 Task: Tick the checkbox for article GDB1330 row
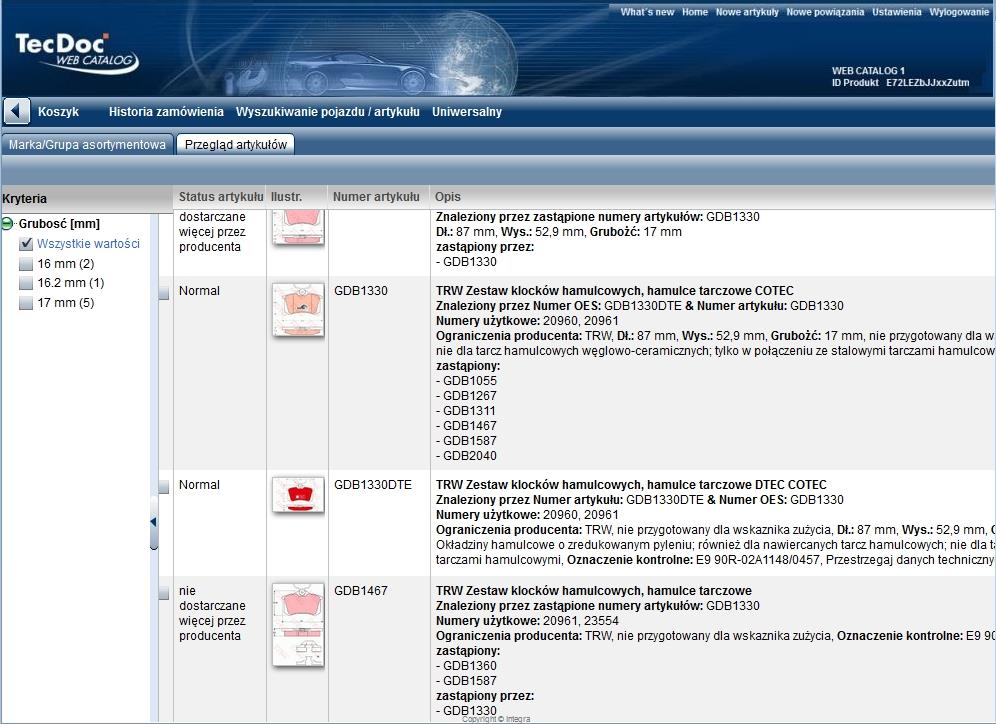[x=164, y=293]
